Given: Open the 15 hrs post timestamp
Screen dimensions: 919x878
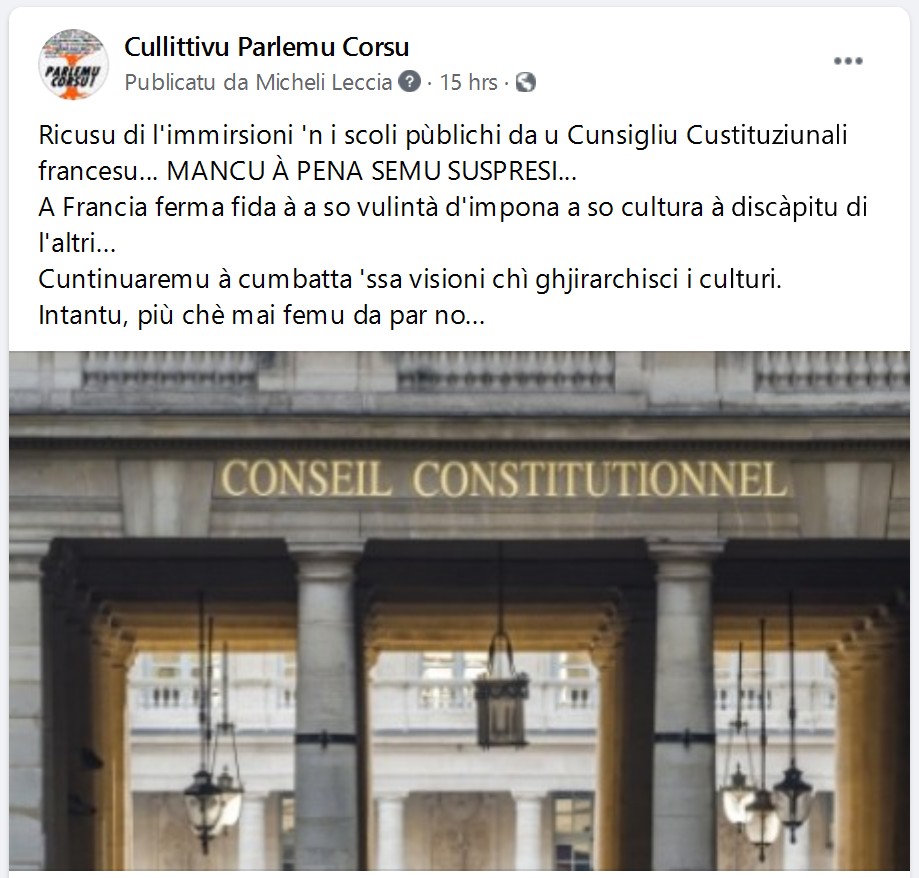Looking at the screenshot, I should 468,82.
